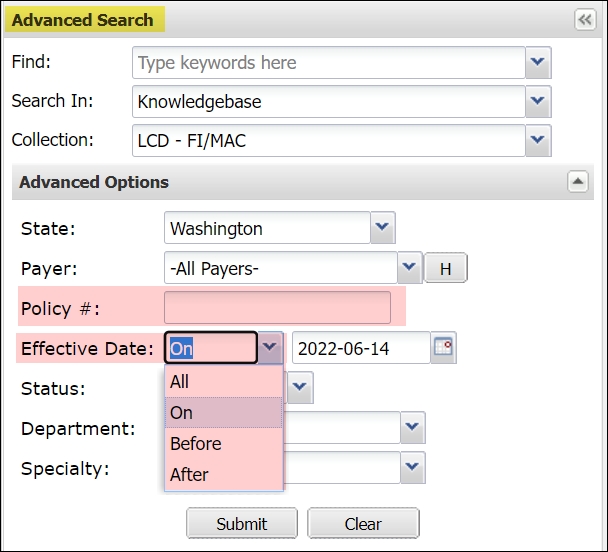
Task: Expand the Department dropdown
Action: (x=413, y=429)
